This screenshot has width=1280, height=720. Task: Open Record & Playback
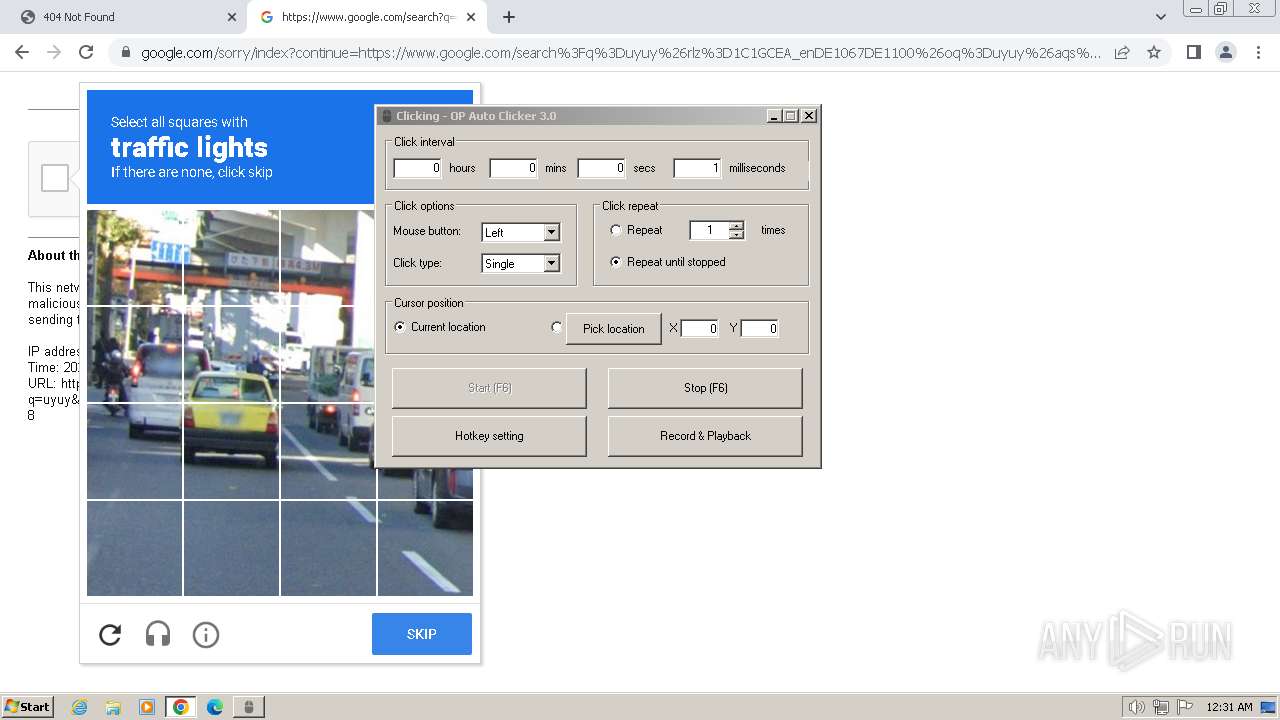point(705,436)
